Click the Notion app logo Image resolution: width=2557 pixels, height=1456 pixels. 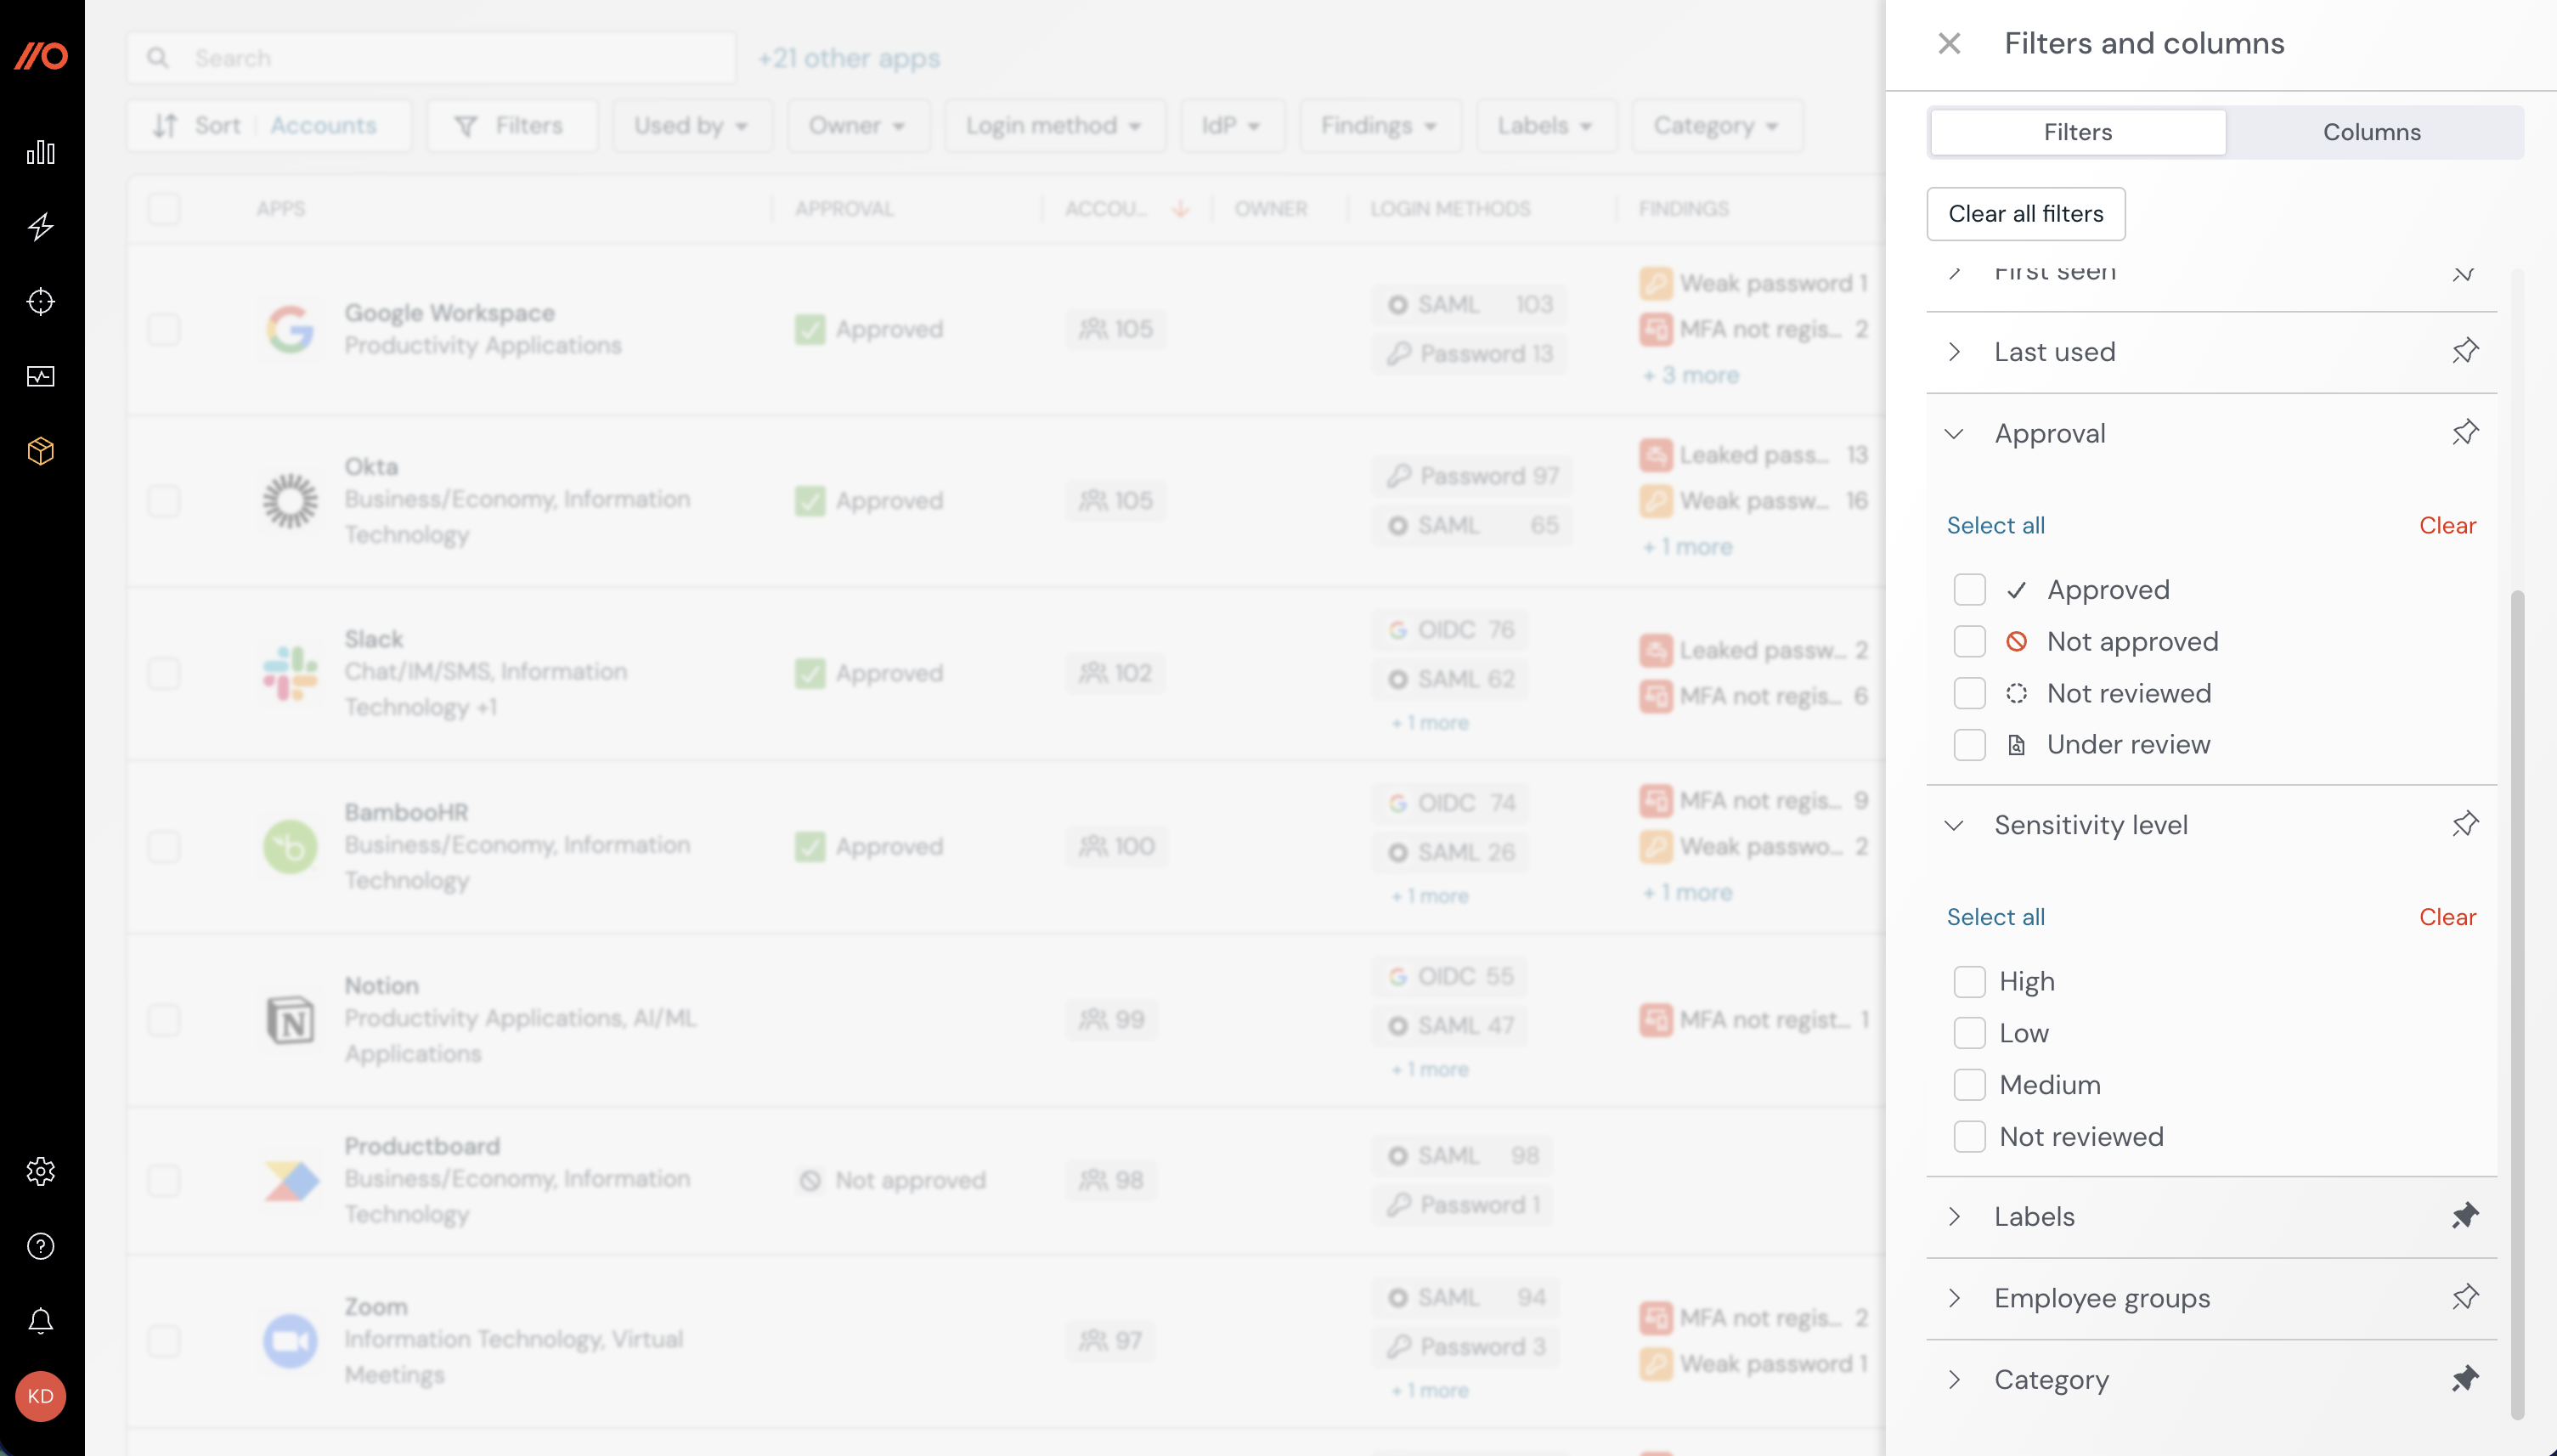coord(290,1020)
